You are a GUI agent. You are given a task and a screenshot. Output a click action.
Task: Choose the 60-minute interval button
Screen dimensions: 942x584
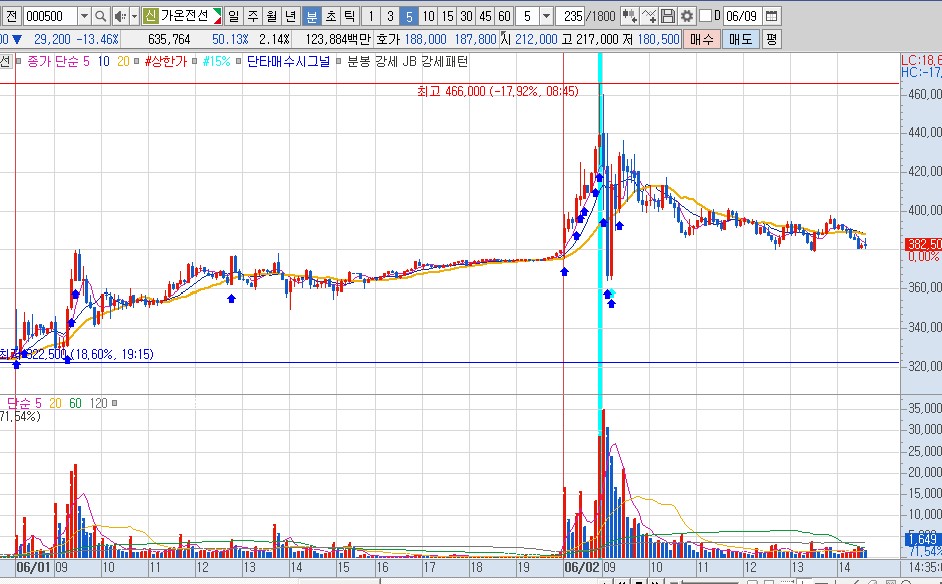coord(505,16)
